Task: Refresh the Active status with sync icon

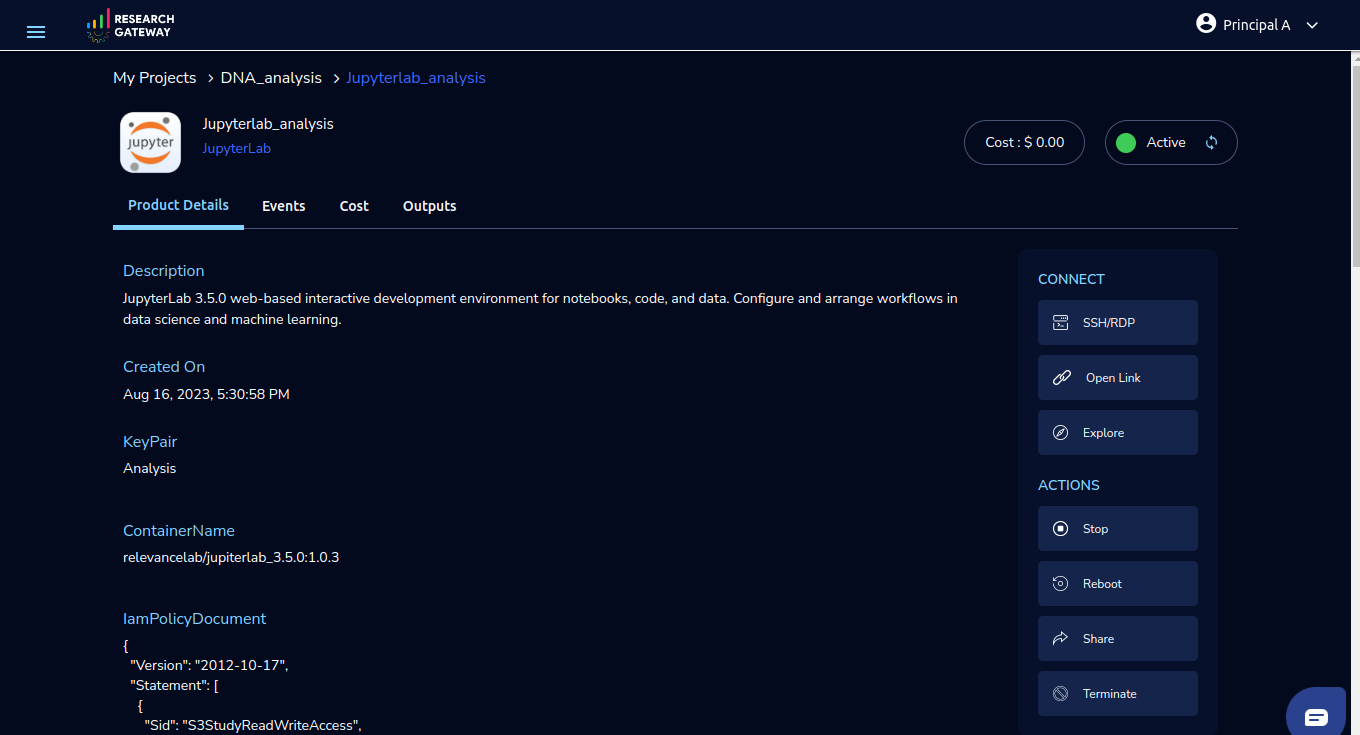Action: [x=1211, y=142]
